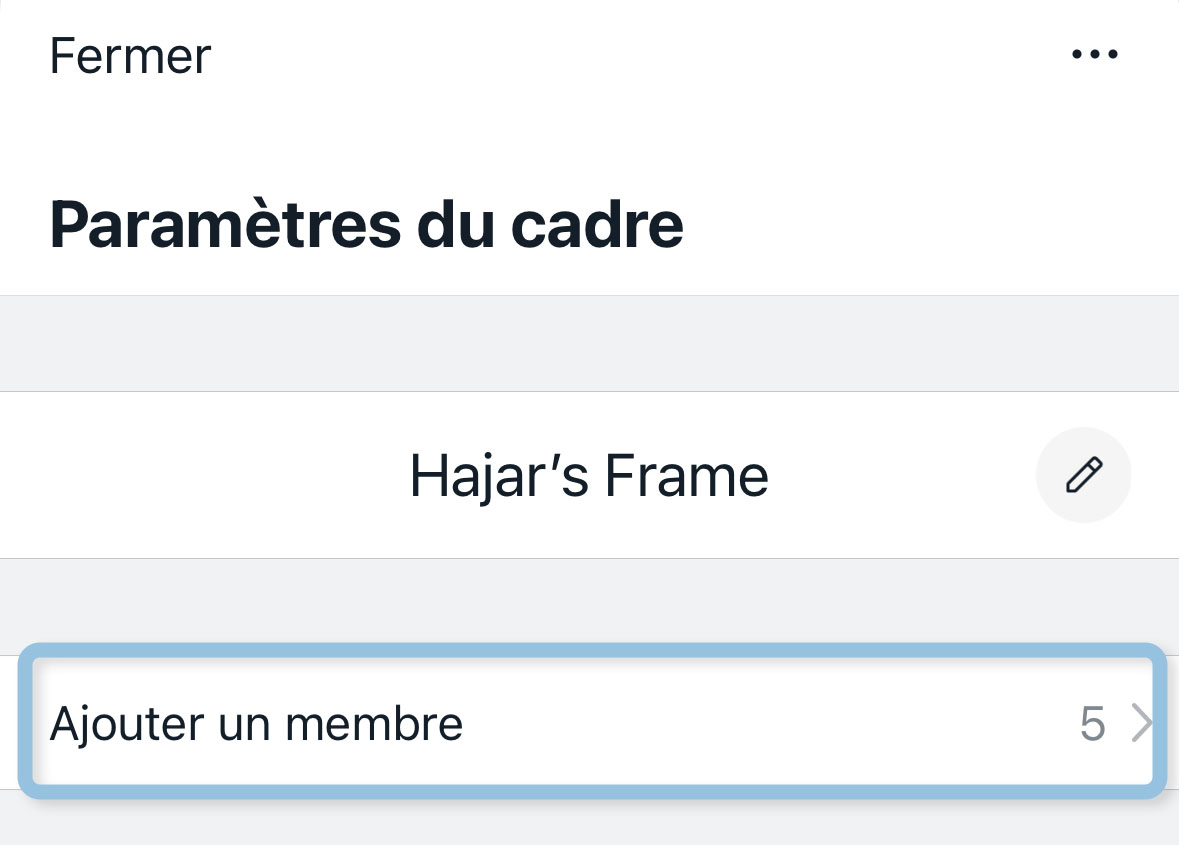Open the three-dot more options menu
Viewport: 1179px width, 845px height.
(x=1094, y=55)
